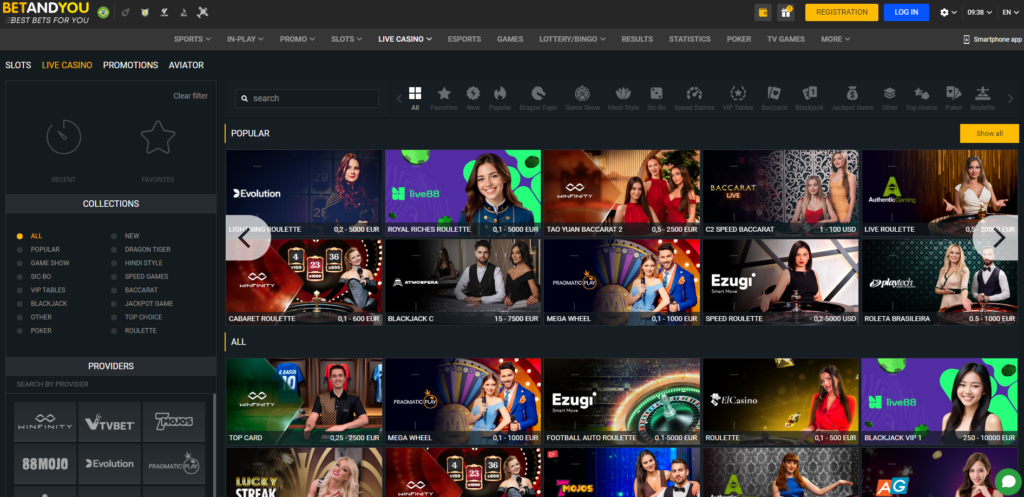
Task: Select the Baccarat cards category icon
Action: pos(774,93)
